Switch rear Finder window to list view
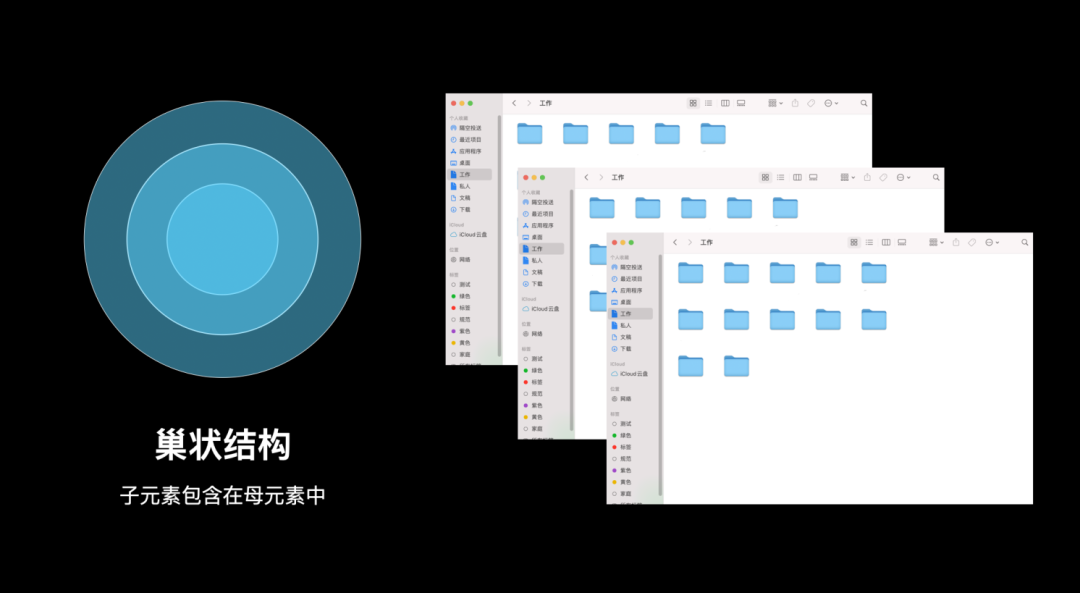Viewport: 1080px width, 593px height. [708, 103]
